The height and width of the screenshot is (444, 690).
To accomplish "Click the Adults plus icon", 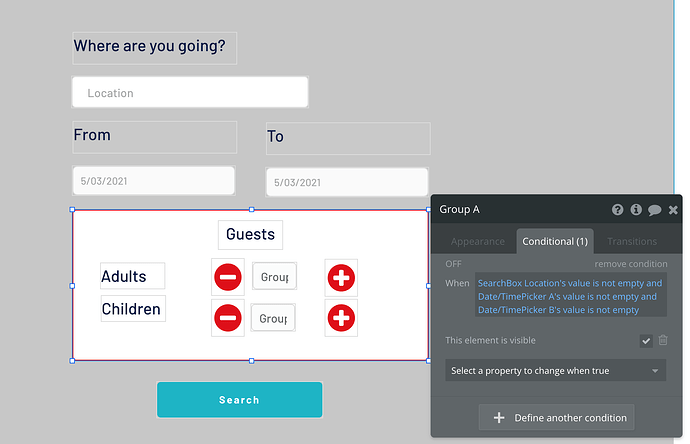I will 341,278.
